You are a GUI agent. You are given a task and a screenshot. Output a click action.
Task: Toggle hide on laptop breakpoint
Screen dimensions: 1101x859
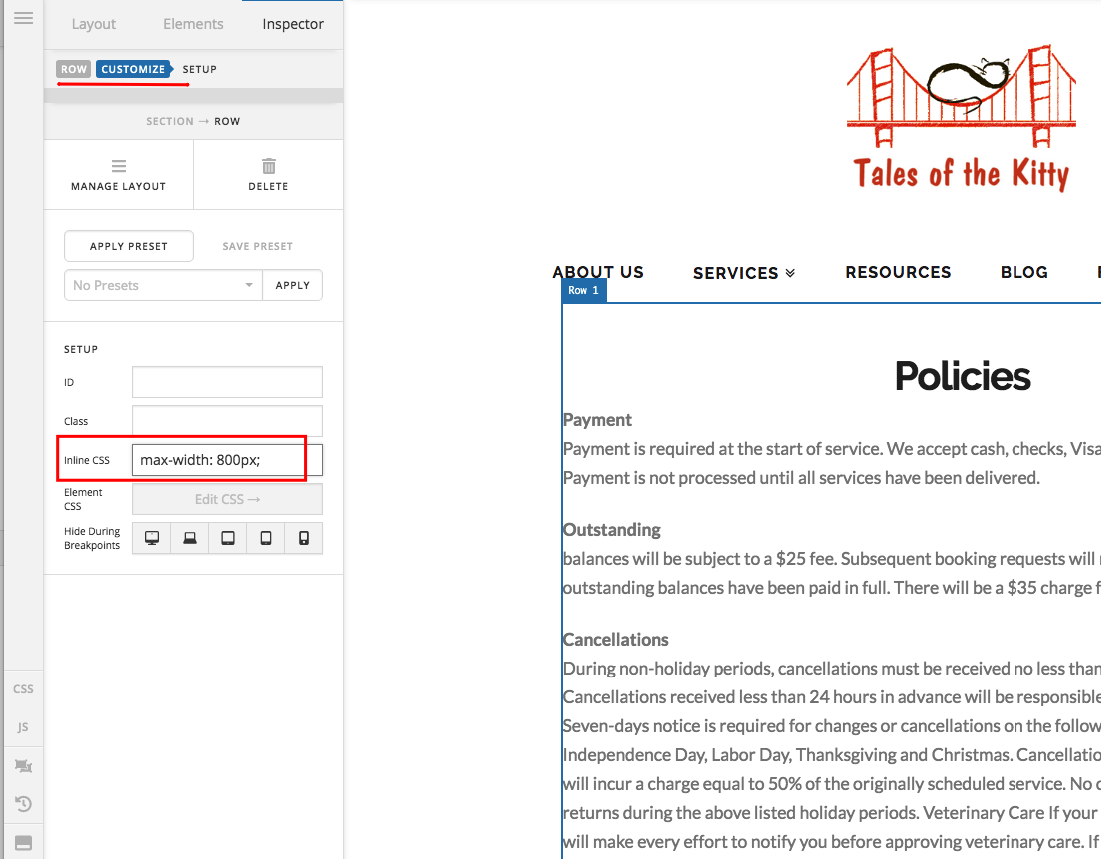point(190,538)
